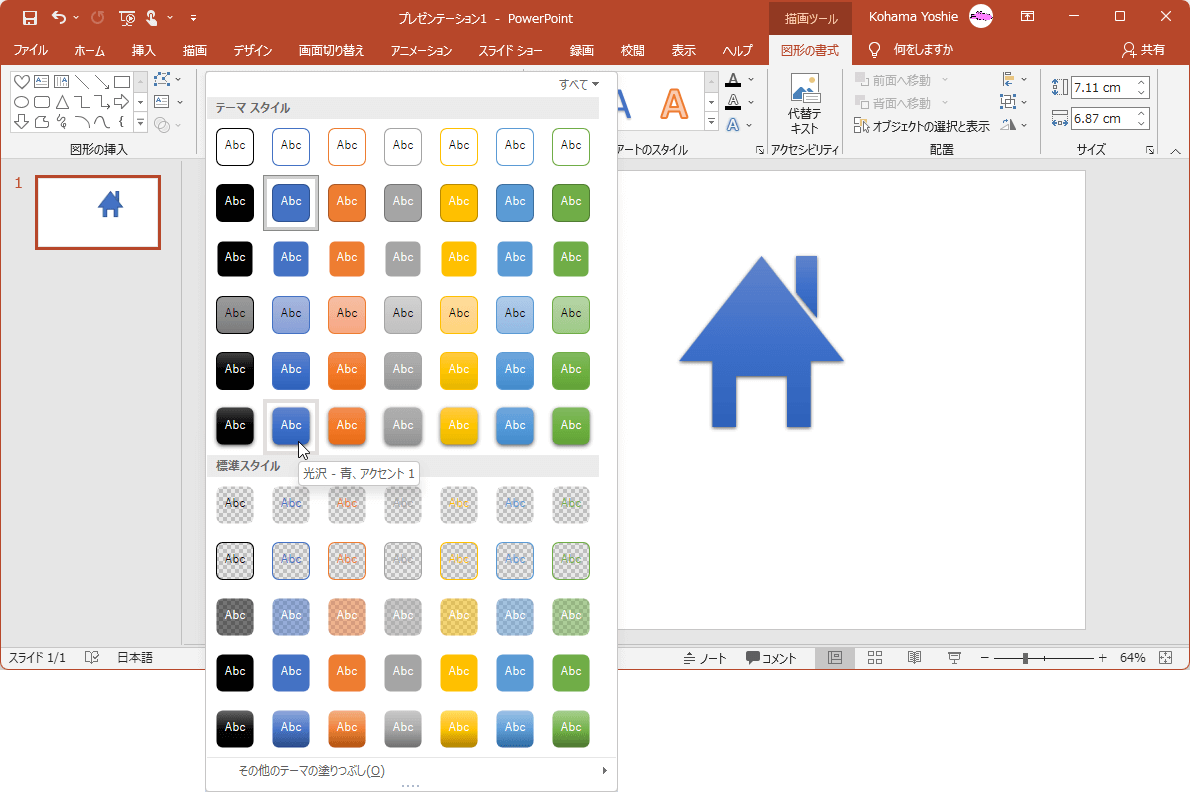Screen dimensions: 1190x792
Task: Click the Align objects icon
Action: 1009,79
